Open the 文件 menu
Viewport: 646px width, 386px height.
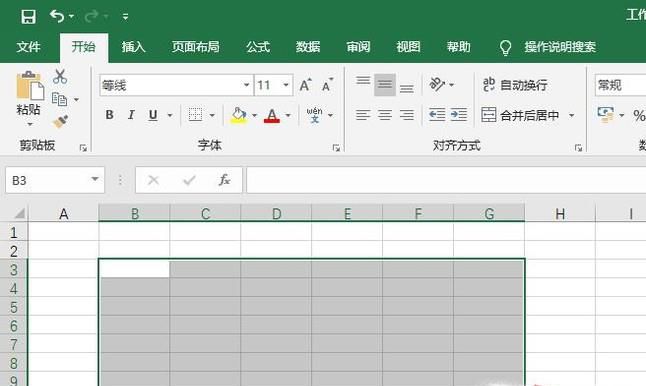point(28,47)
